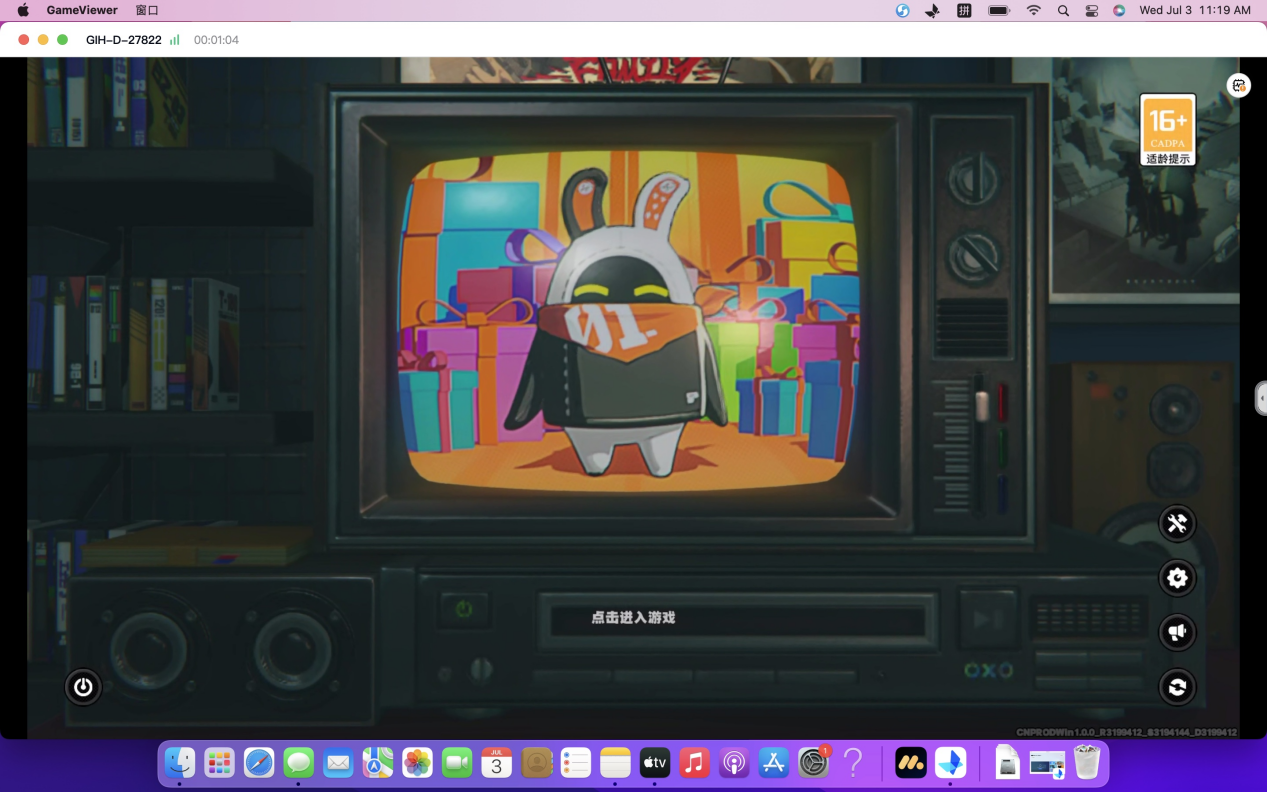Viewport: 1267px width, 792px height.
Task: Open Spotlight search
Action: coord(1063,10)
